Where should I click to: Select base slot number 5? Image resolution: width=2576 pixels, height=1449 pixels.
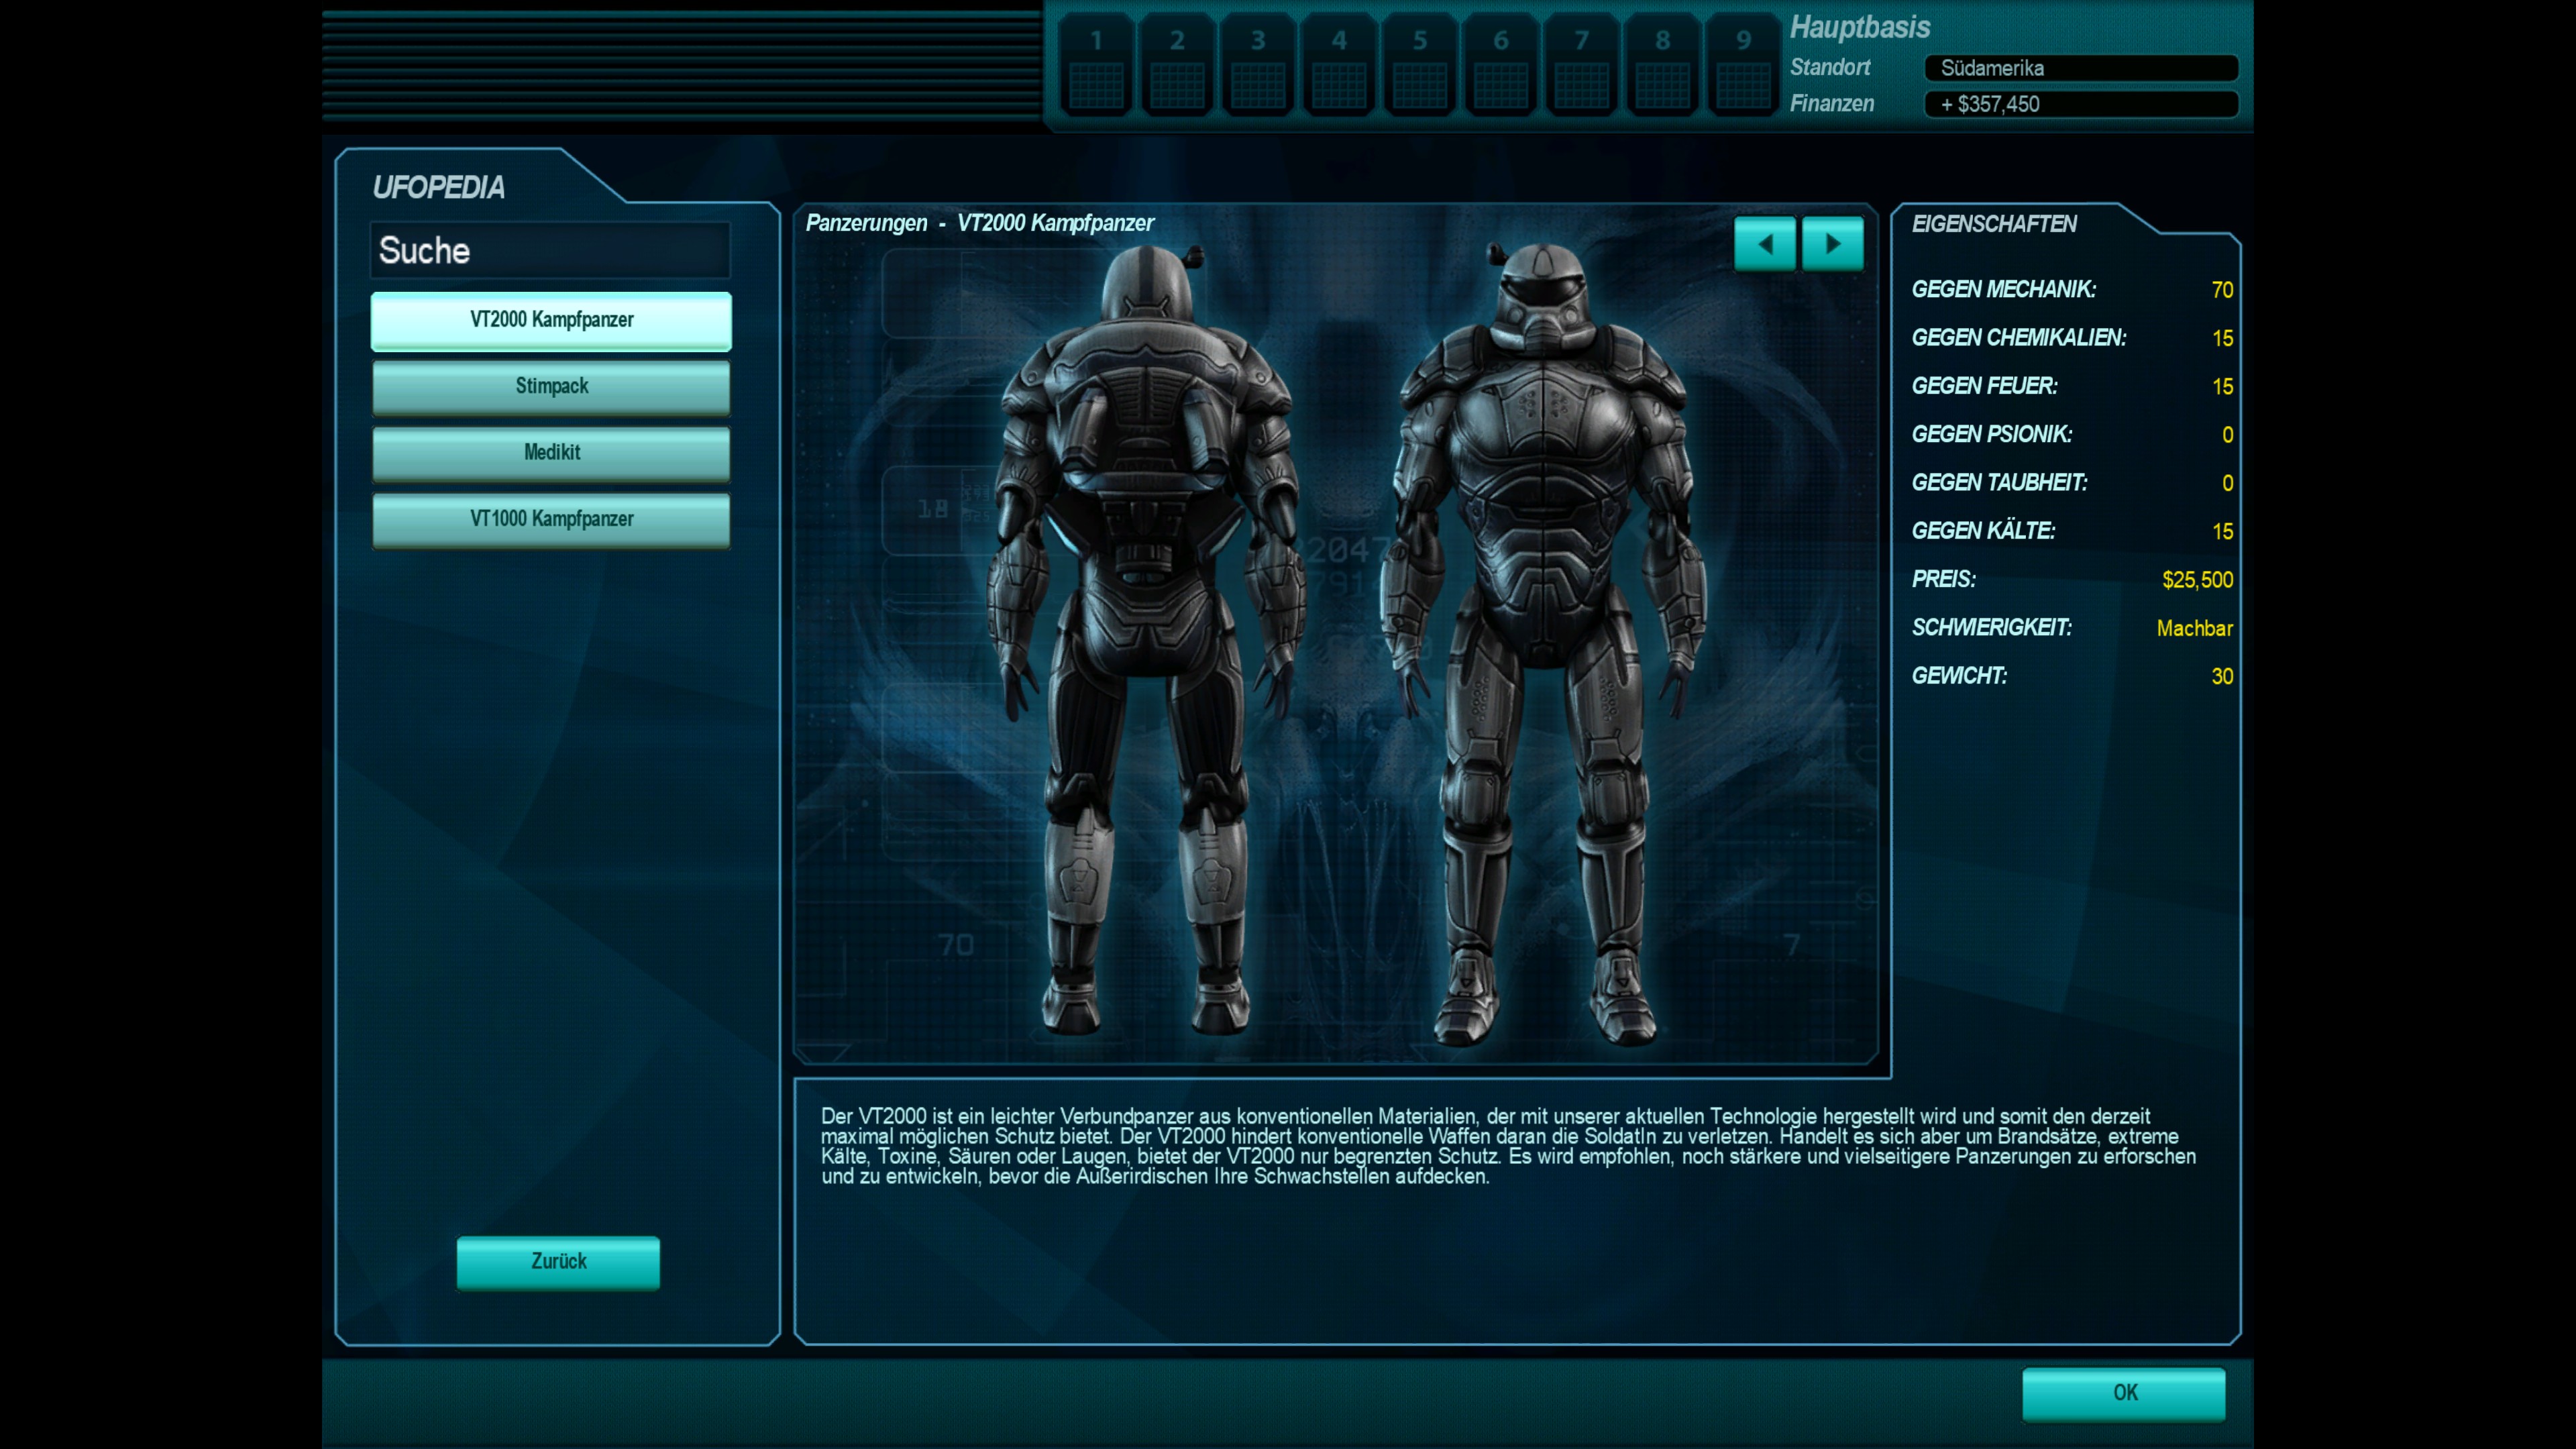pyautogui.click(x=1419, y=65)
